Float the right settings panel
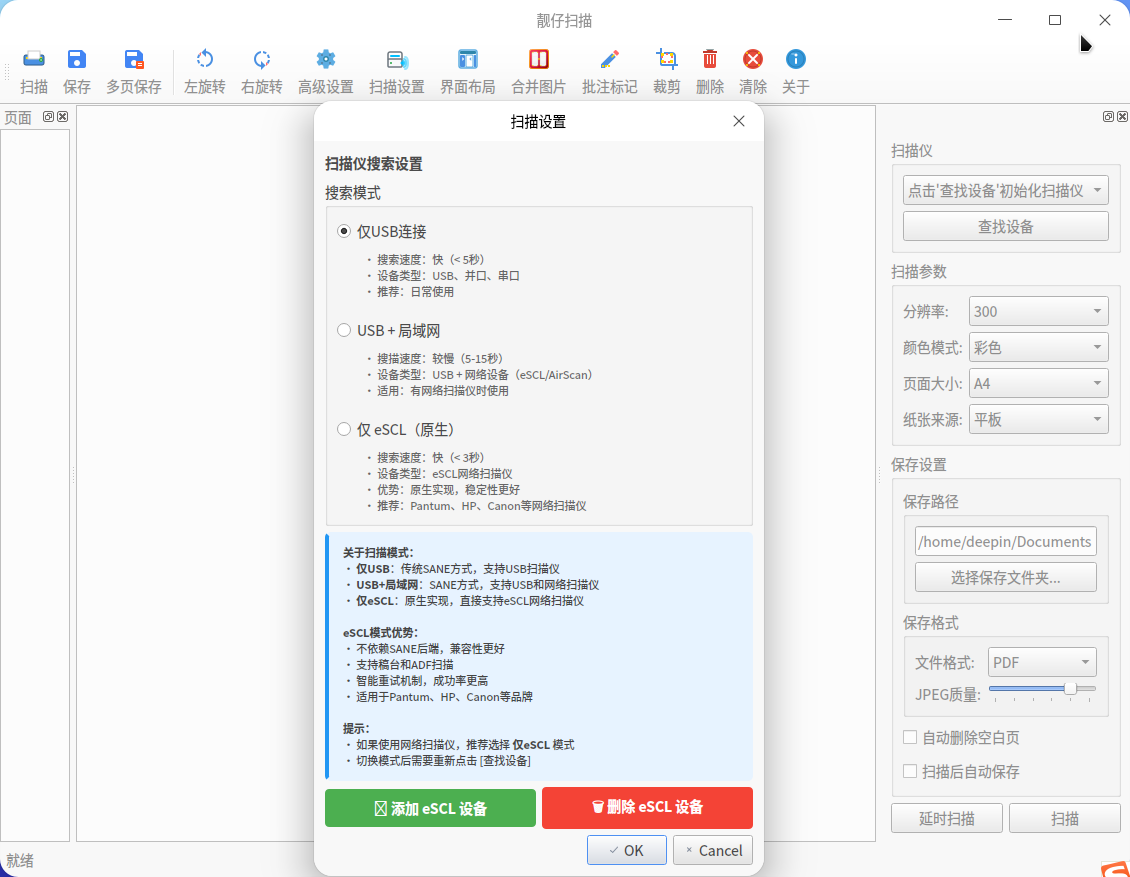The width and height of the screenshot is (1130, 877). (x=1108, y=117)
